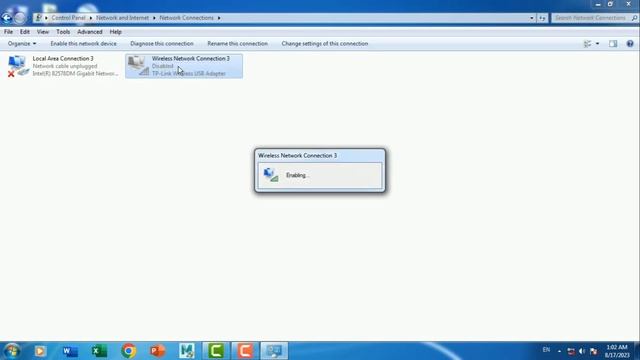Screen dimensions: 640x360
Task: Click Rename this connection
Action: [x=238, y=44]
